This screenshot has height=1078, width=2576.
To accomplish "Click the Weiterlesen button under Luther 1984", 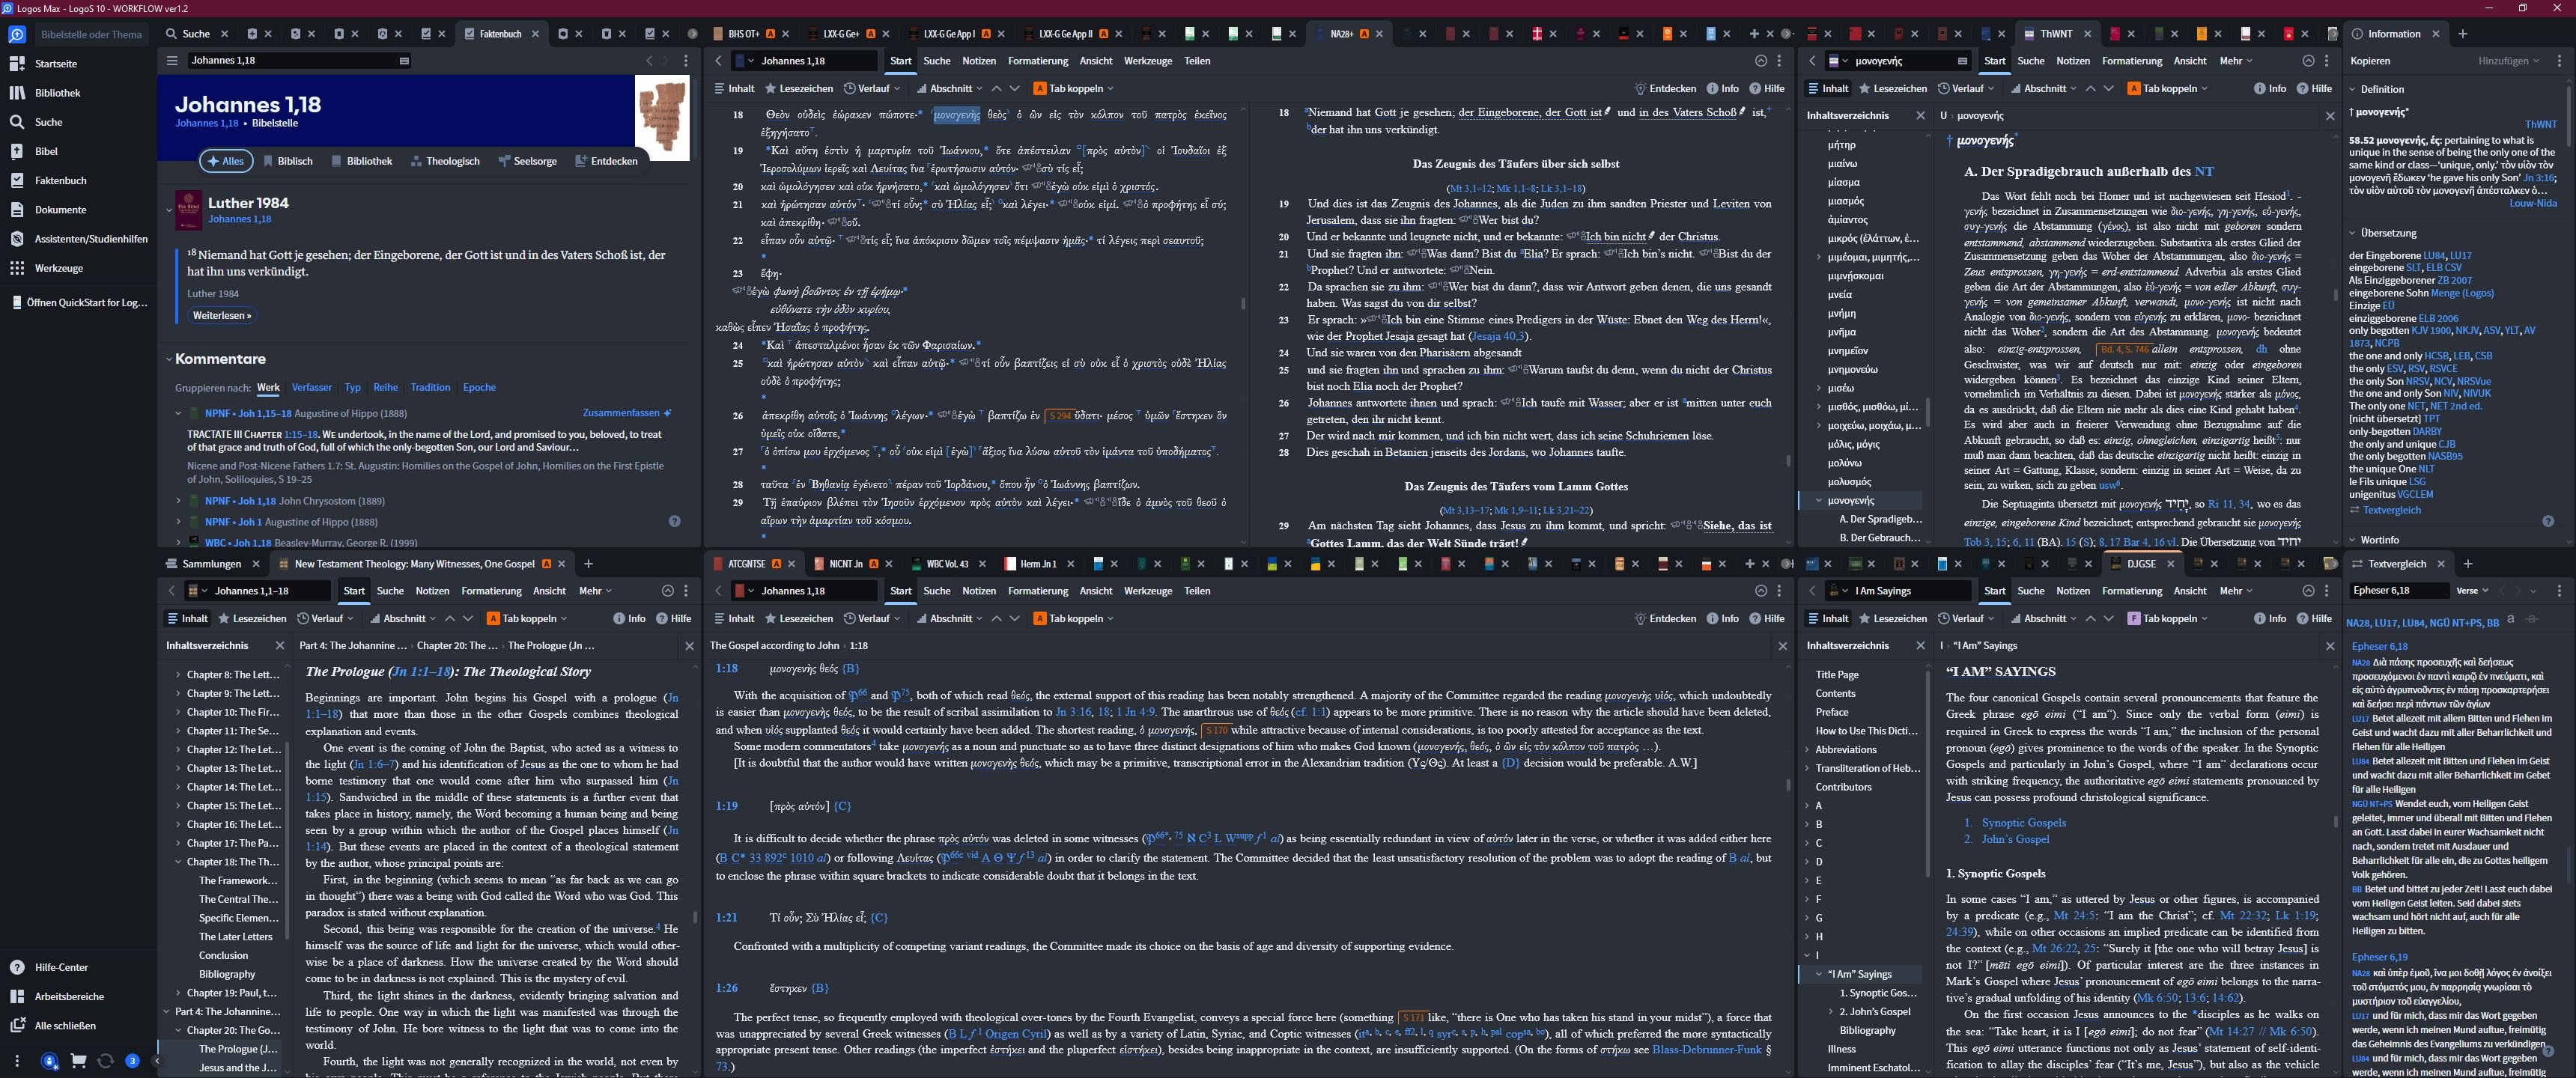I will 222,315.
